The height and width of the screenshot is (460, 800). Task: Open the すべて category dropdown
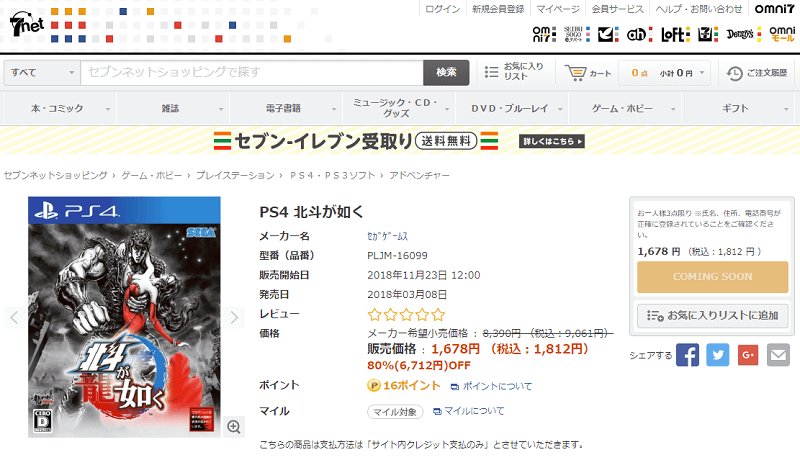(x=42, y=73)
